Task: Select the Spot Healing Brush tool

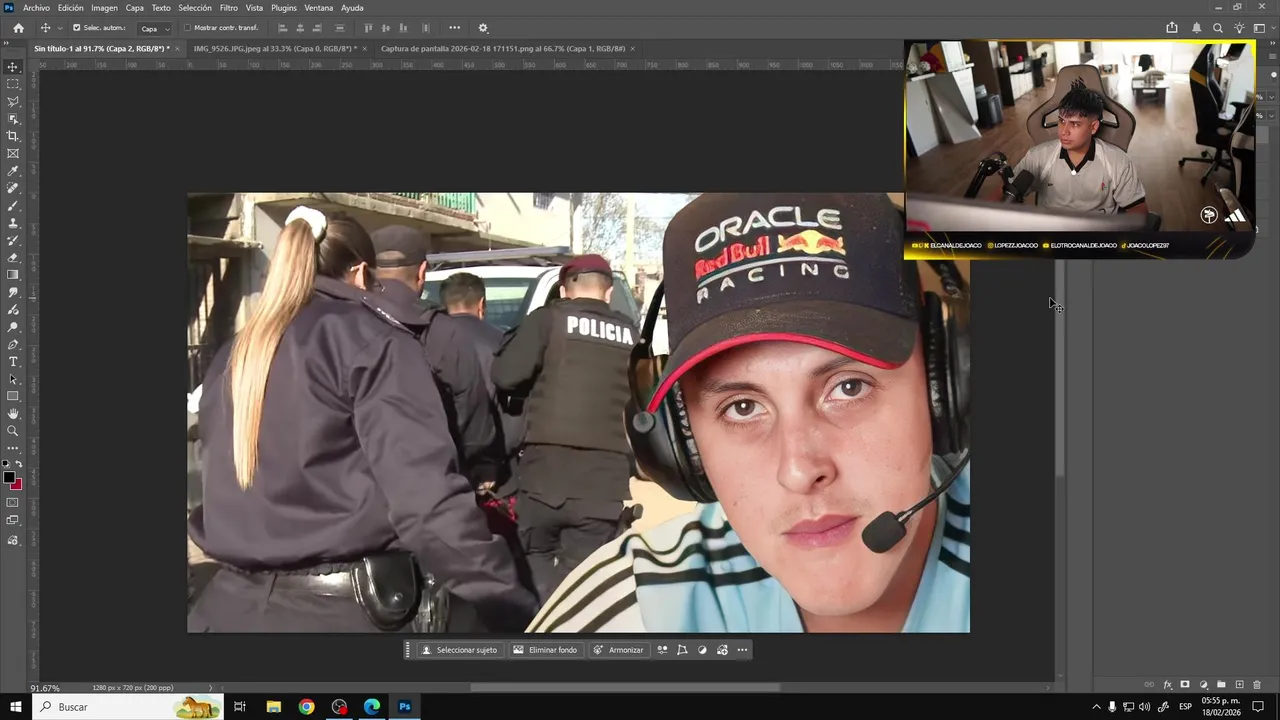Action: [x=13, y=188]
